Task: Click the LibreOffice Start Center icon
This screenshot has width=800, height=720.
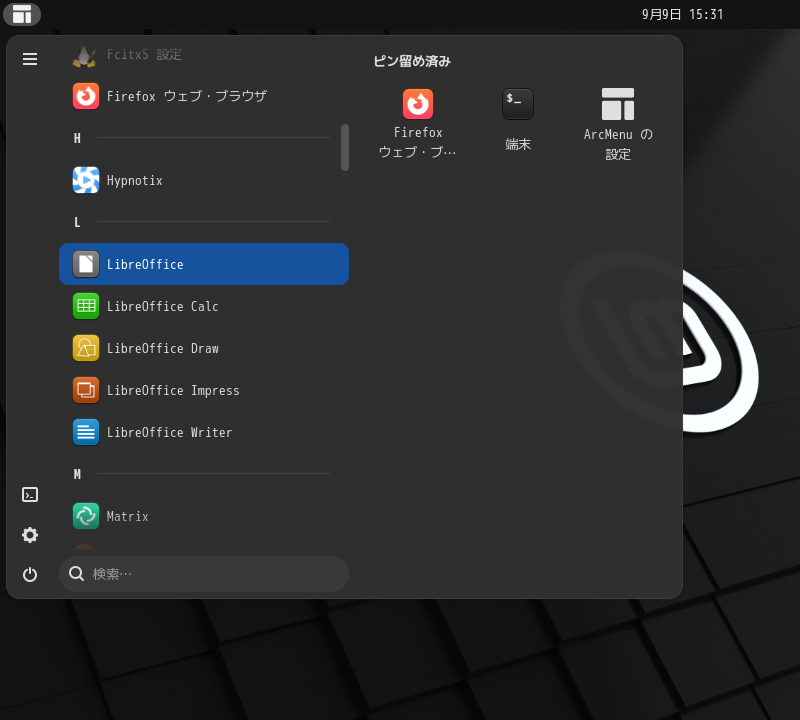Action: (x=86, y=264)
